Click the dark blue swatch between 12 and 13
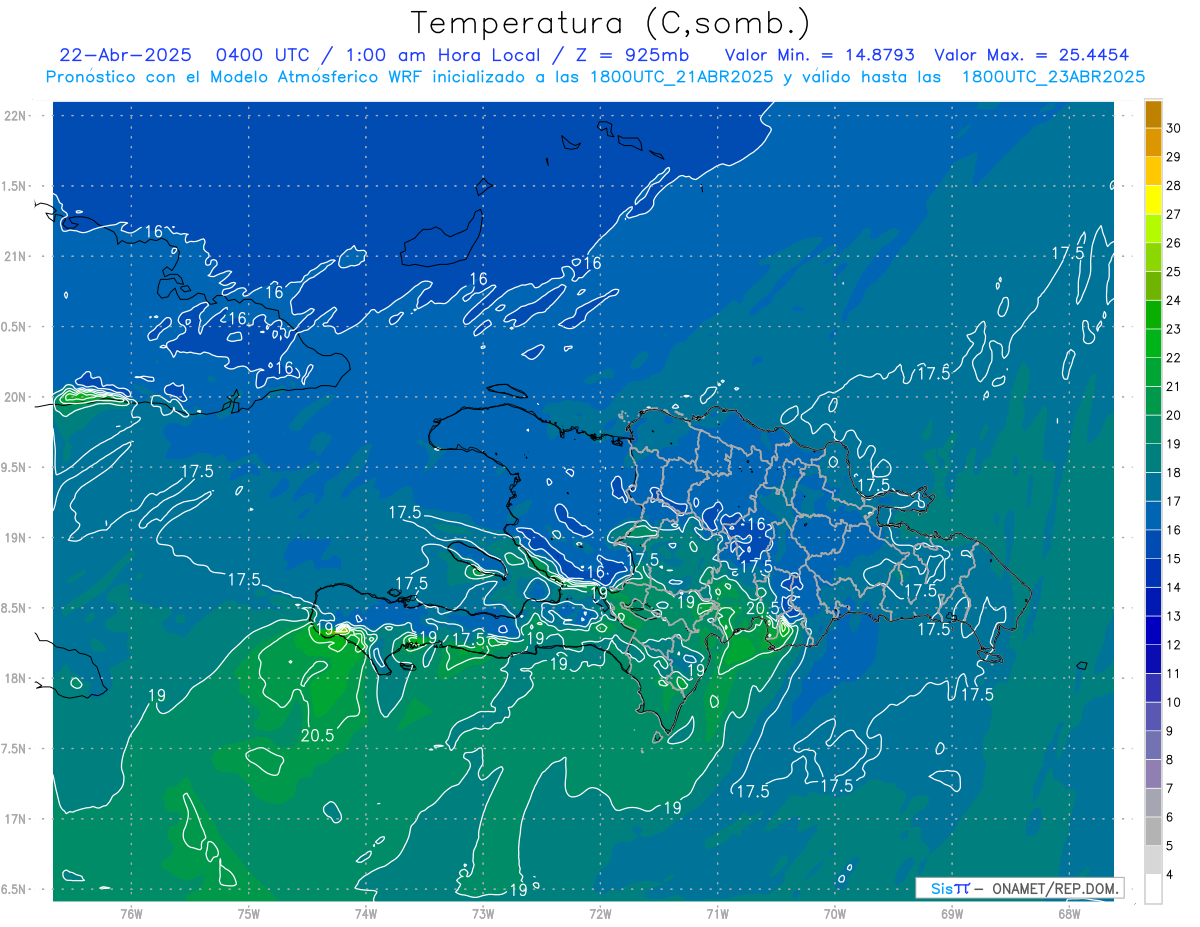This screenshot has width=1200, height=927. click(1153, 631)
